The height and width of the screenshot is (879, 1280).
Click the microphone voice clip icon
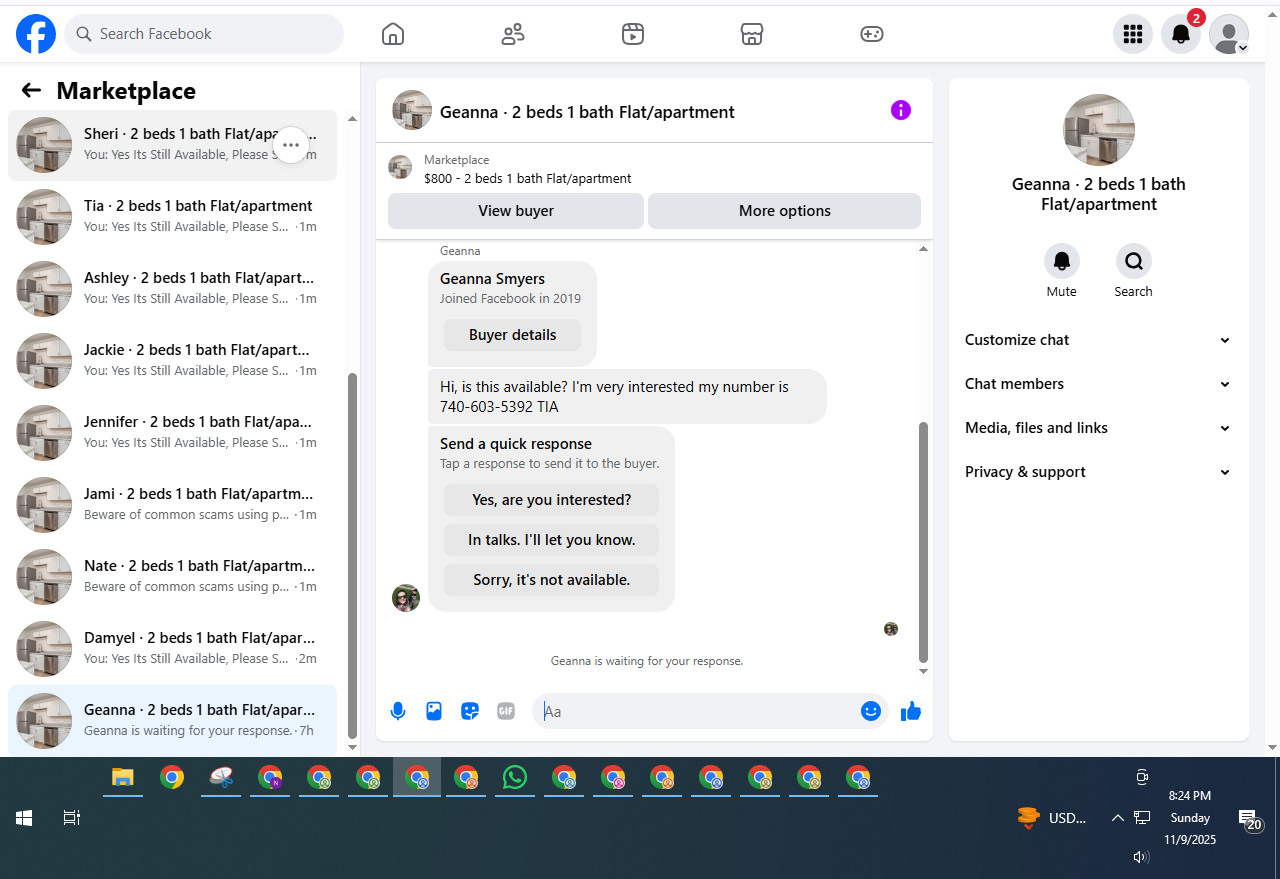[398, 711]
